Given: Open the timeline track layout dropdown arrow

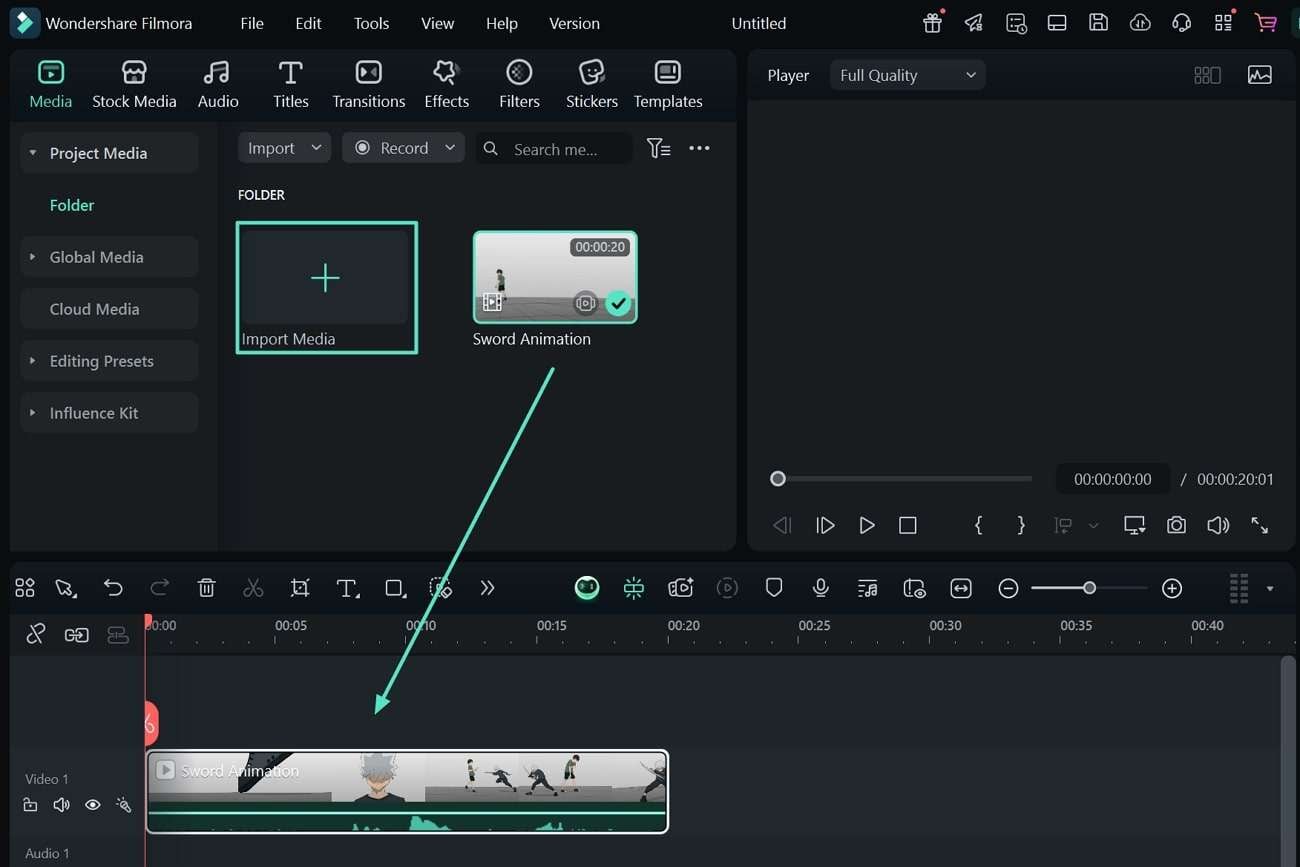Looking at the screenshot, I should 1270,589.
